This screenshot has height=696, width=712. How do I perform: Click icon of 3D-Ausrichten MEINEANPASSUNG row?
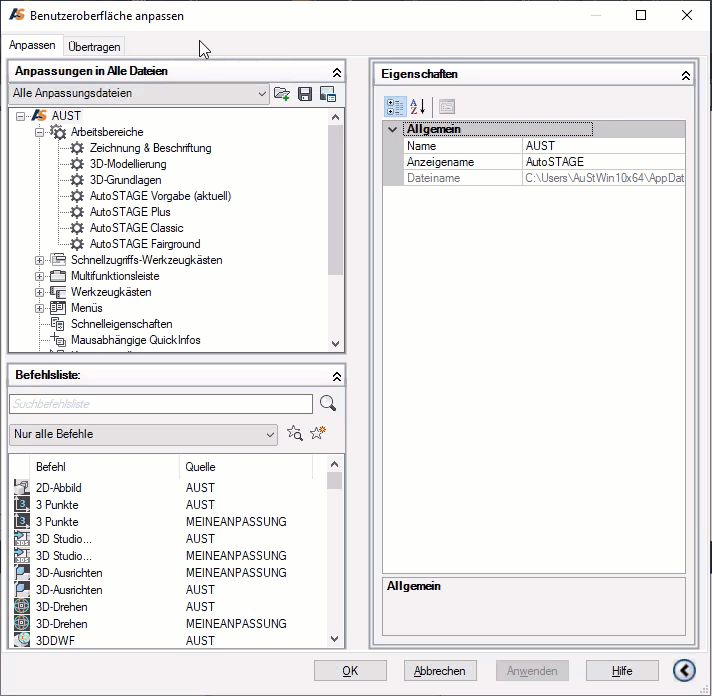pos(21,573)
